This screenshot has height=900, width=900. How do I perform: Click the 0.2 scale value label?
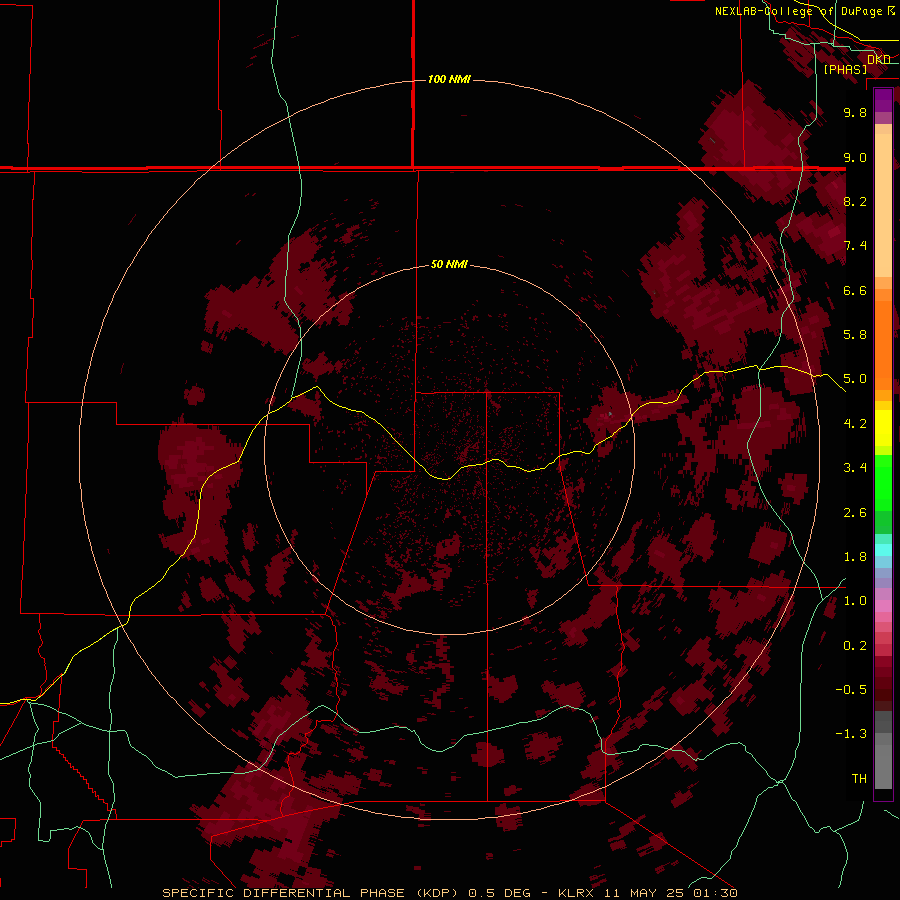(855, 646)
